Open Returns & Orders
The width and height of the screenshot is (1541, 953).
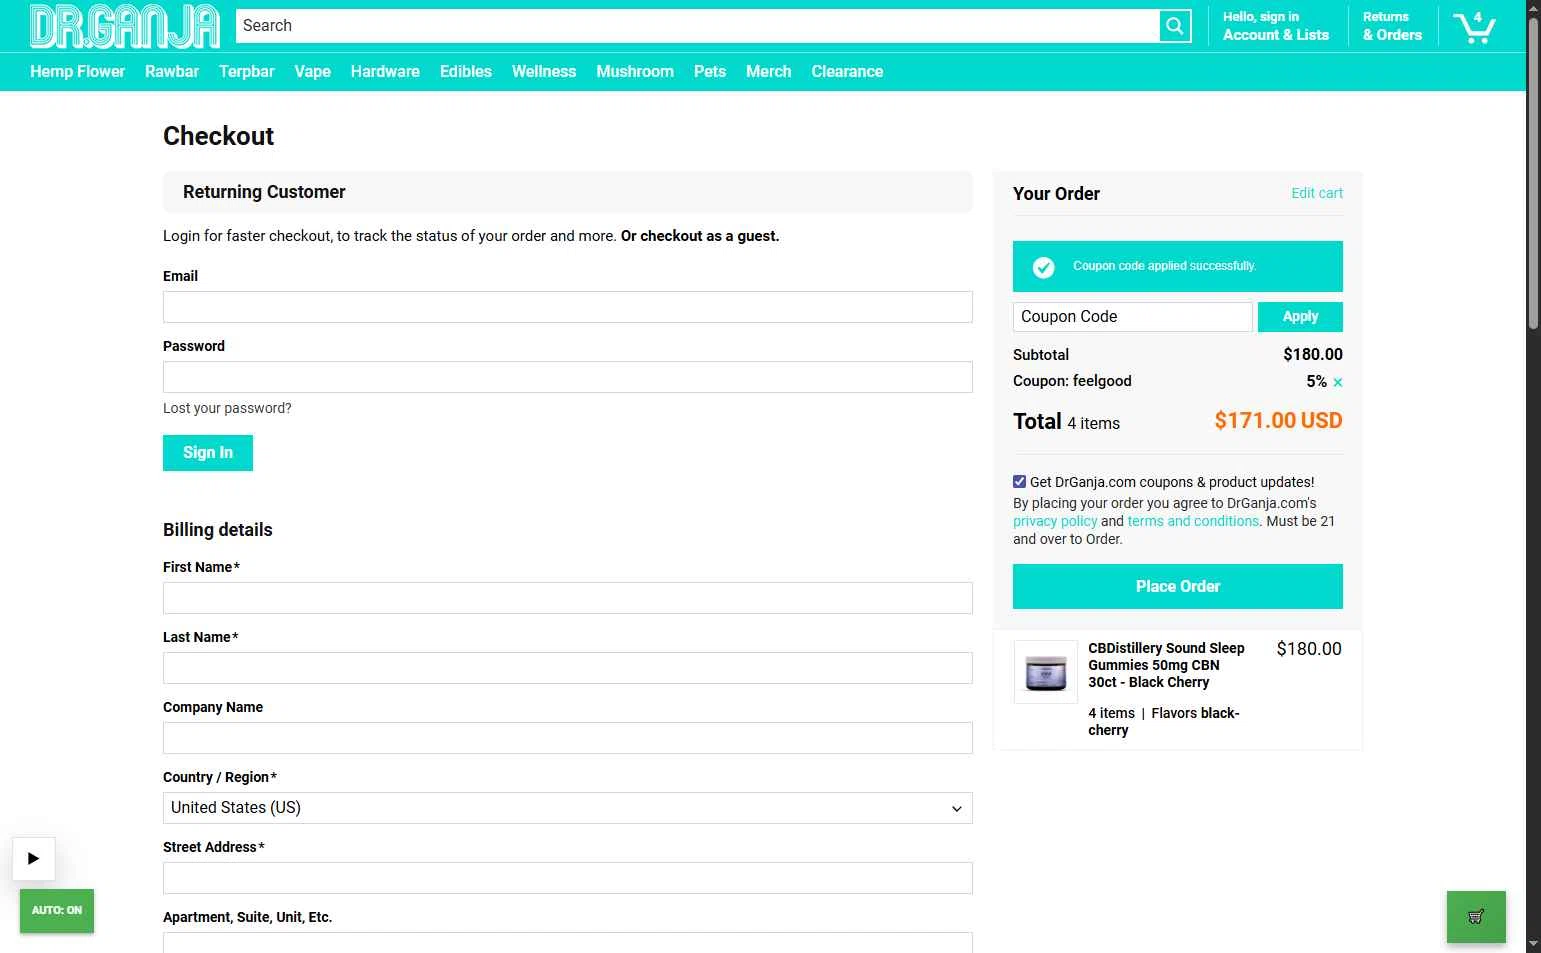1392,26
